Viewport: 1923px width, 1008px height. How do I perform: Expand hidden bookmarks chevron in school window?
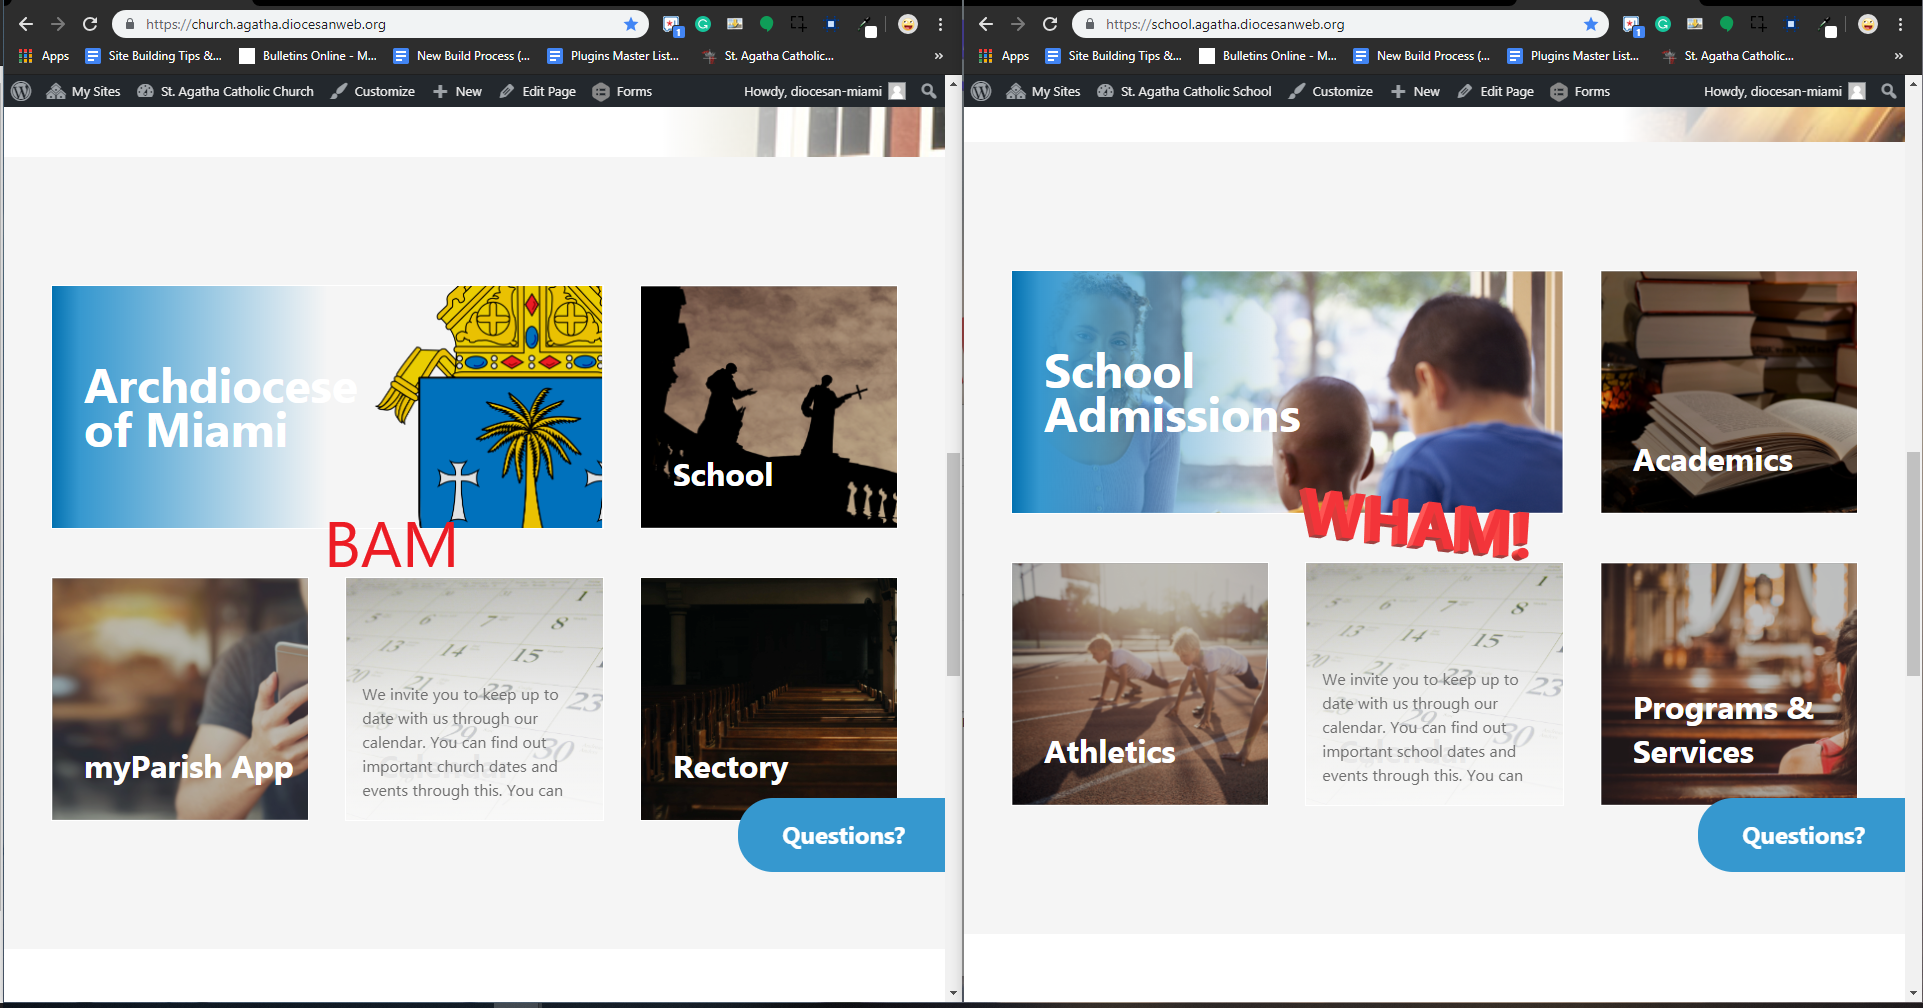(1898, 56)
